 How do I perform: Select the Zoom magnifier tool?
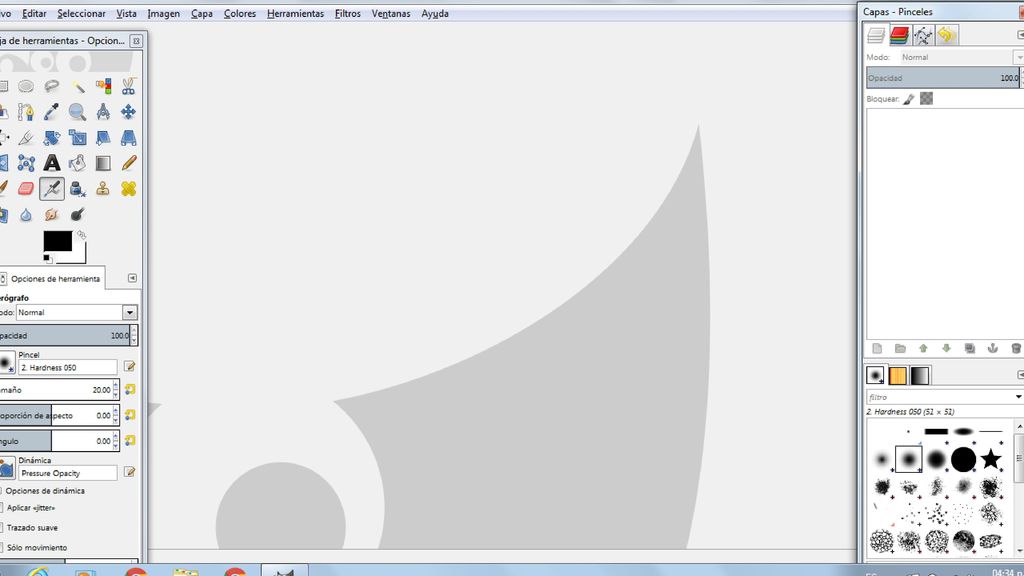coord(78,112)
